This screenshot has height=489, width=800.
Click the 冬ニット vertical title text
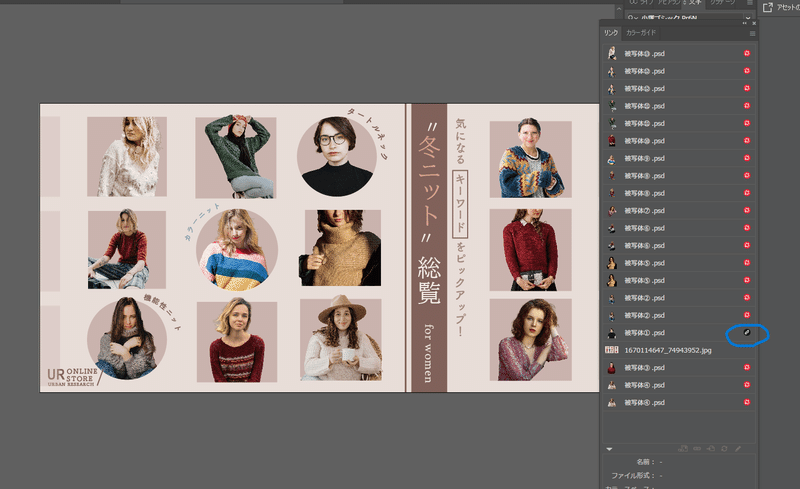coord(429,183)
